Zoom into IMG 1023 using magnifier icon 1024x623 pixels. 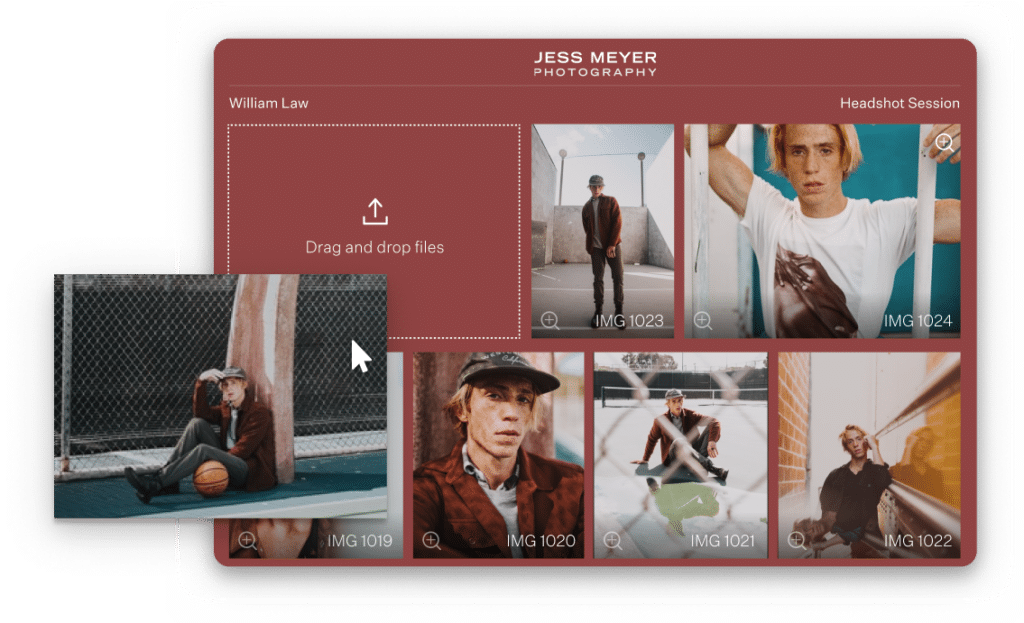coord(550,321)
